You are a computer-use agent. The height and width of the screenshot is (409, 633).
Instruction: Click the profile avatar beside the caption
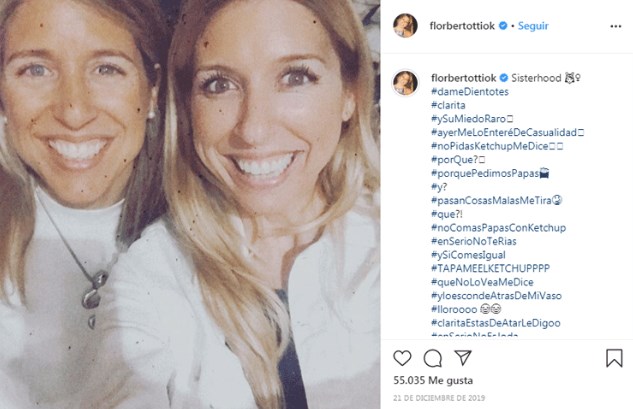coord(405,83)
